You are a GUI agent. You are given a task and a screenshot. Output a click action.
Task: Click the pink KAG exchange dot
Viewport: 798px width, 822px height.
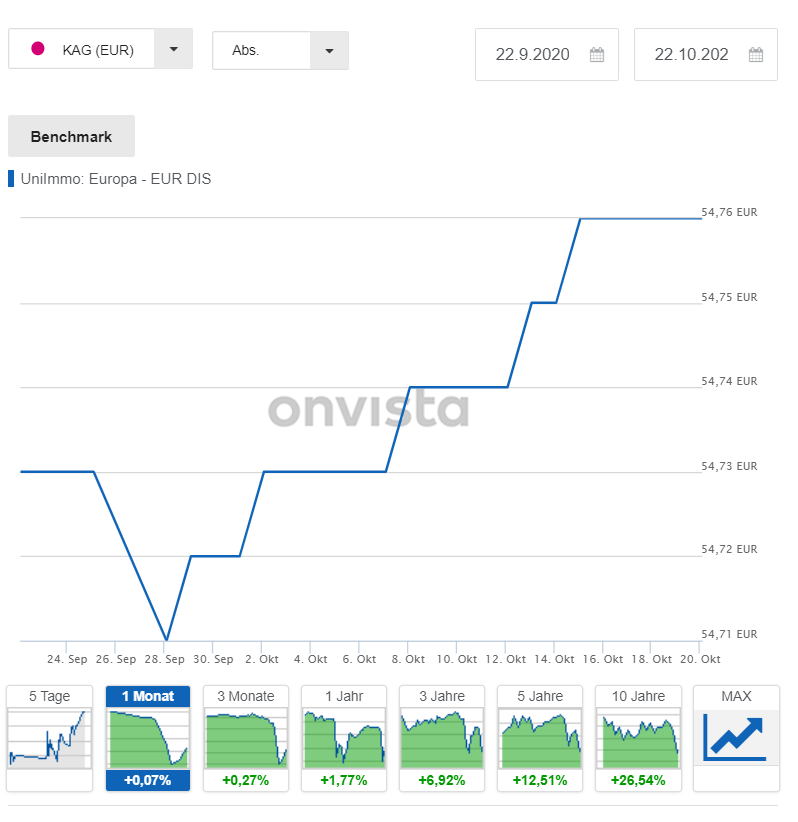point(39,49)
